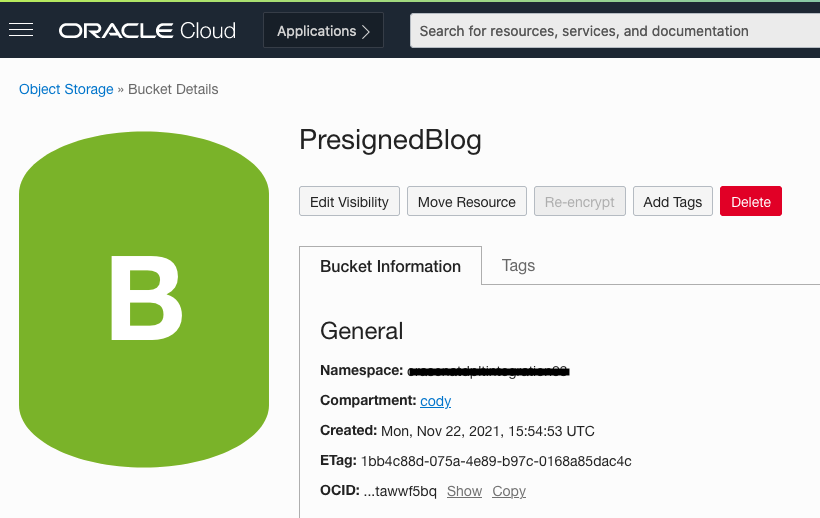820x518 pixels.
Task: Click the Bucket Details breadcrumb text
Action: click(x=173, y=89)
